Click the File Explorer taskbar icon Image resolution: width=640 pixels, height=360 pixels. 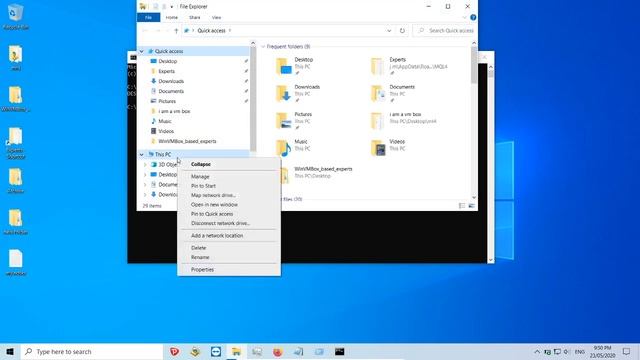pos(236,351)
